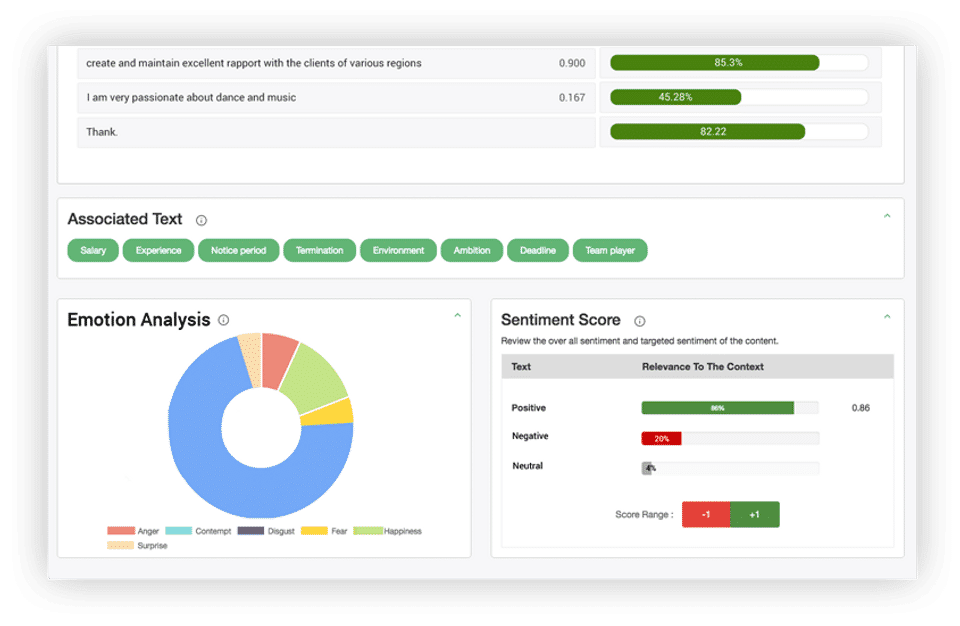
Task: Choose the Termination tag
Action: pos(320,251)
